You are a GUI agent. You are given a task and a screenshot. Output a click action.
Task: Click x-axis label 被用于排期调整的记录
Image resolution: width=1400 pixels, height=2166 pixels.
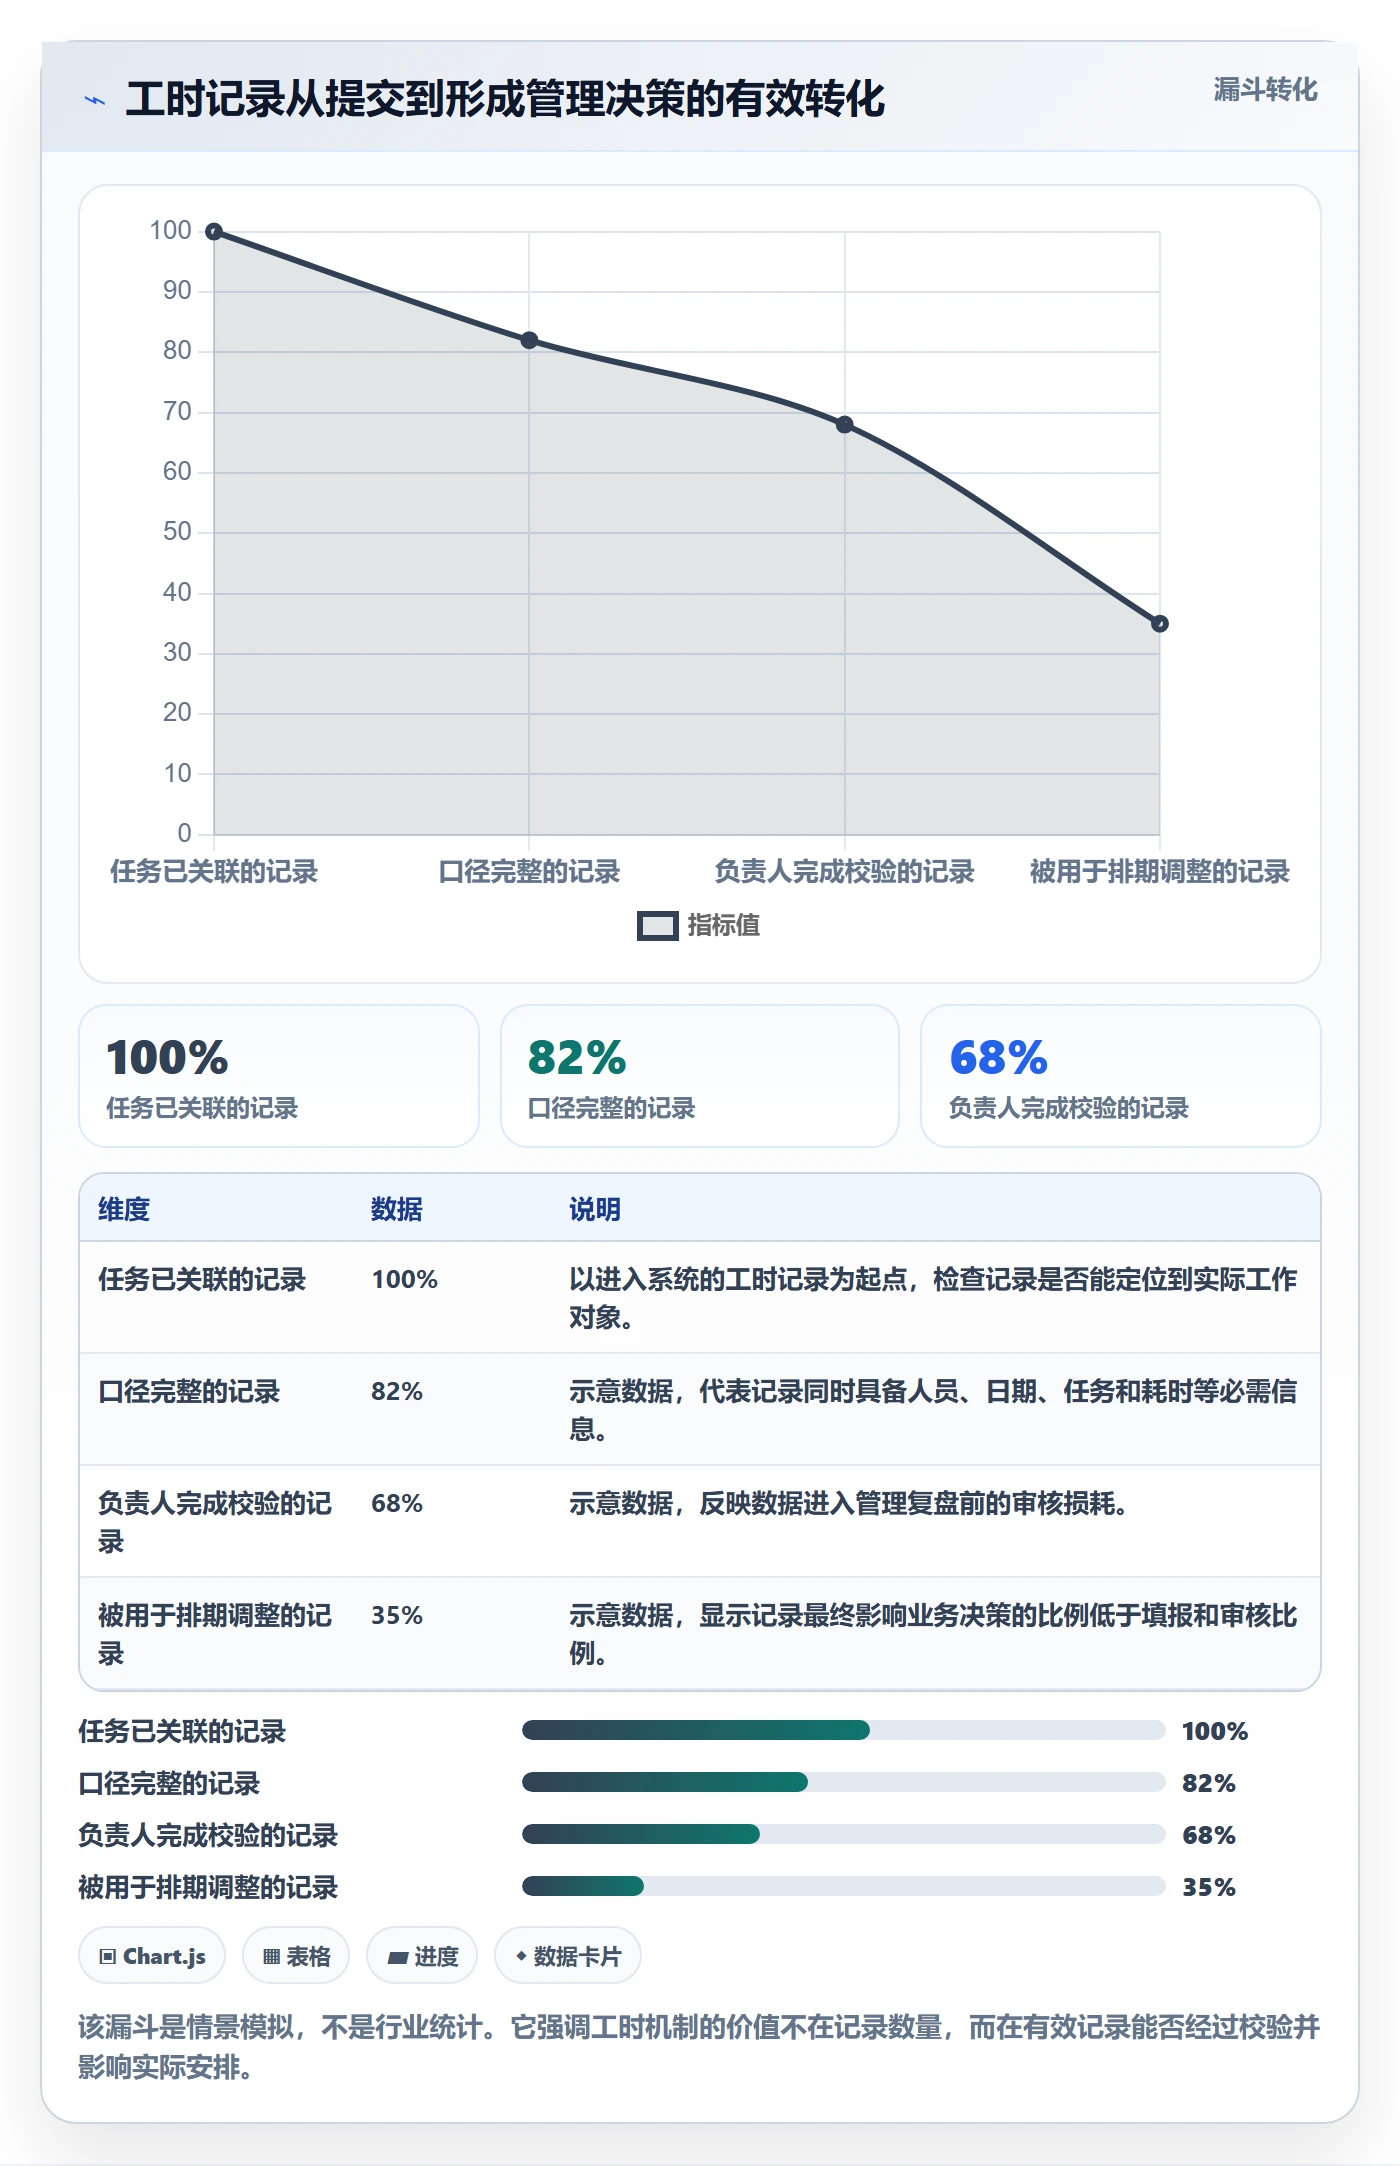click(1160, 872)
